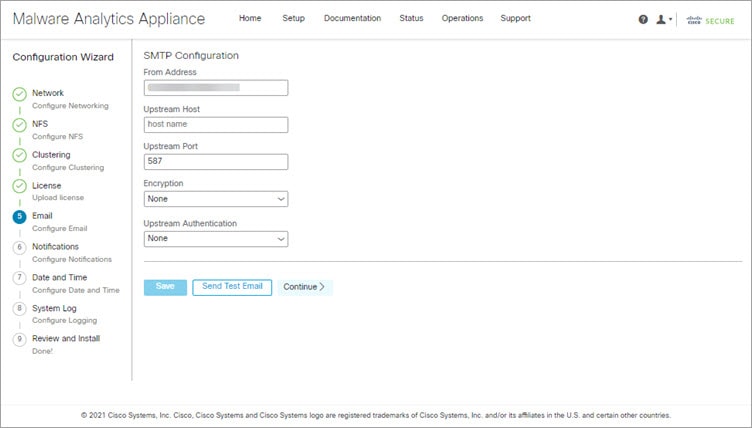752x428 pixels.
Task: Click the Configuration Wizard heading
Action: pos(63,57)
